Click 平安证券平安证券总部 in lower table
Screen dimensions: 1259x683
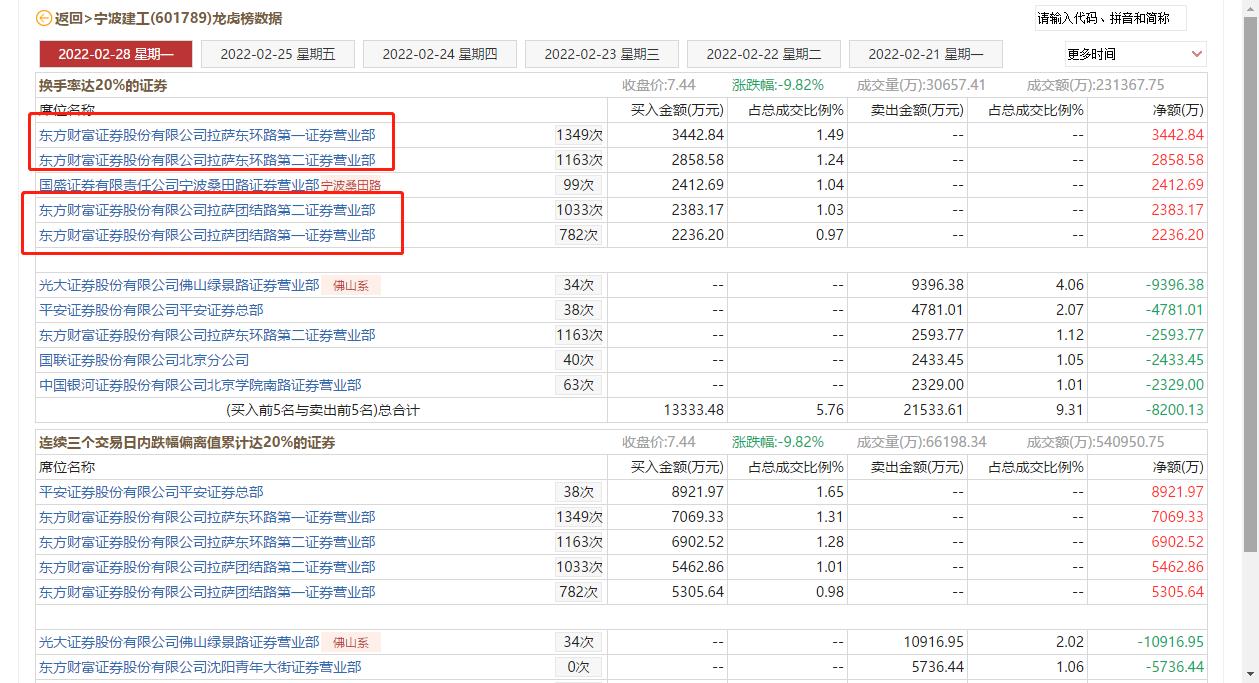(150, 492)
